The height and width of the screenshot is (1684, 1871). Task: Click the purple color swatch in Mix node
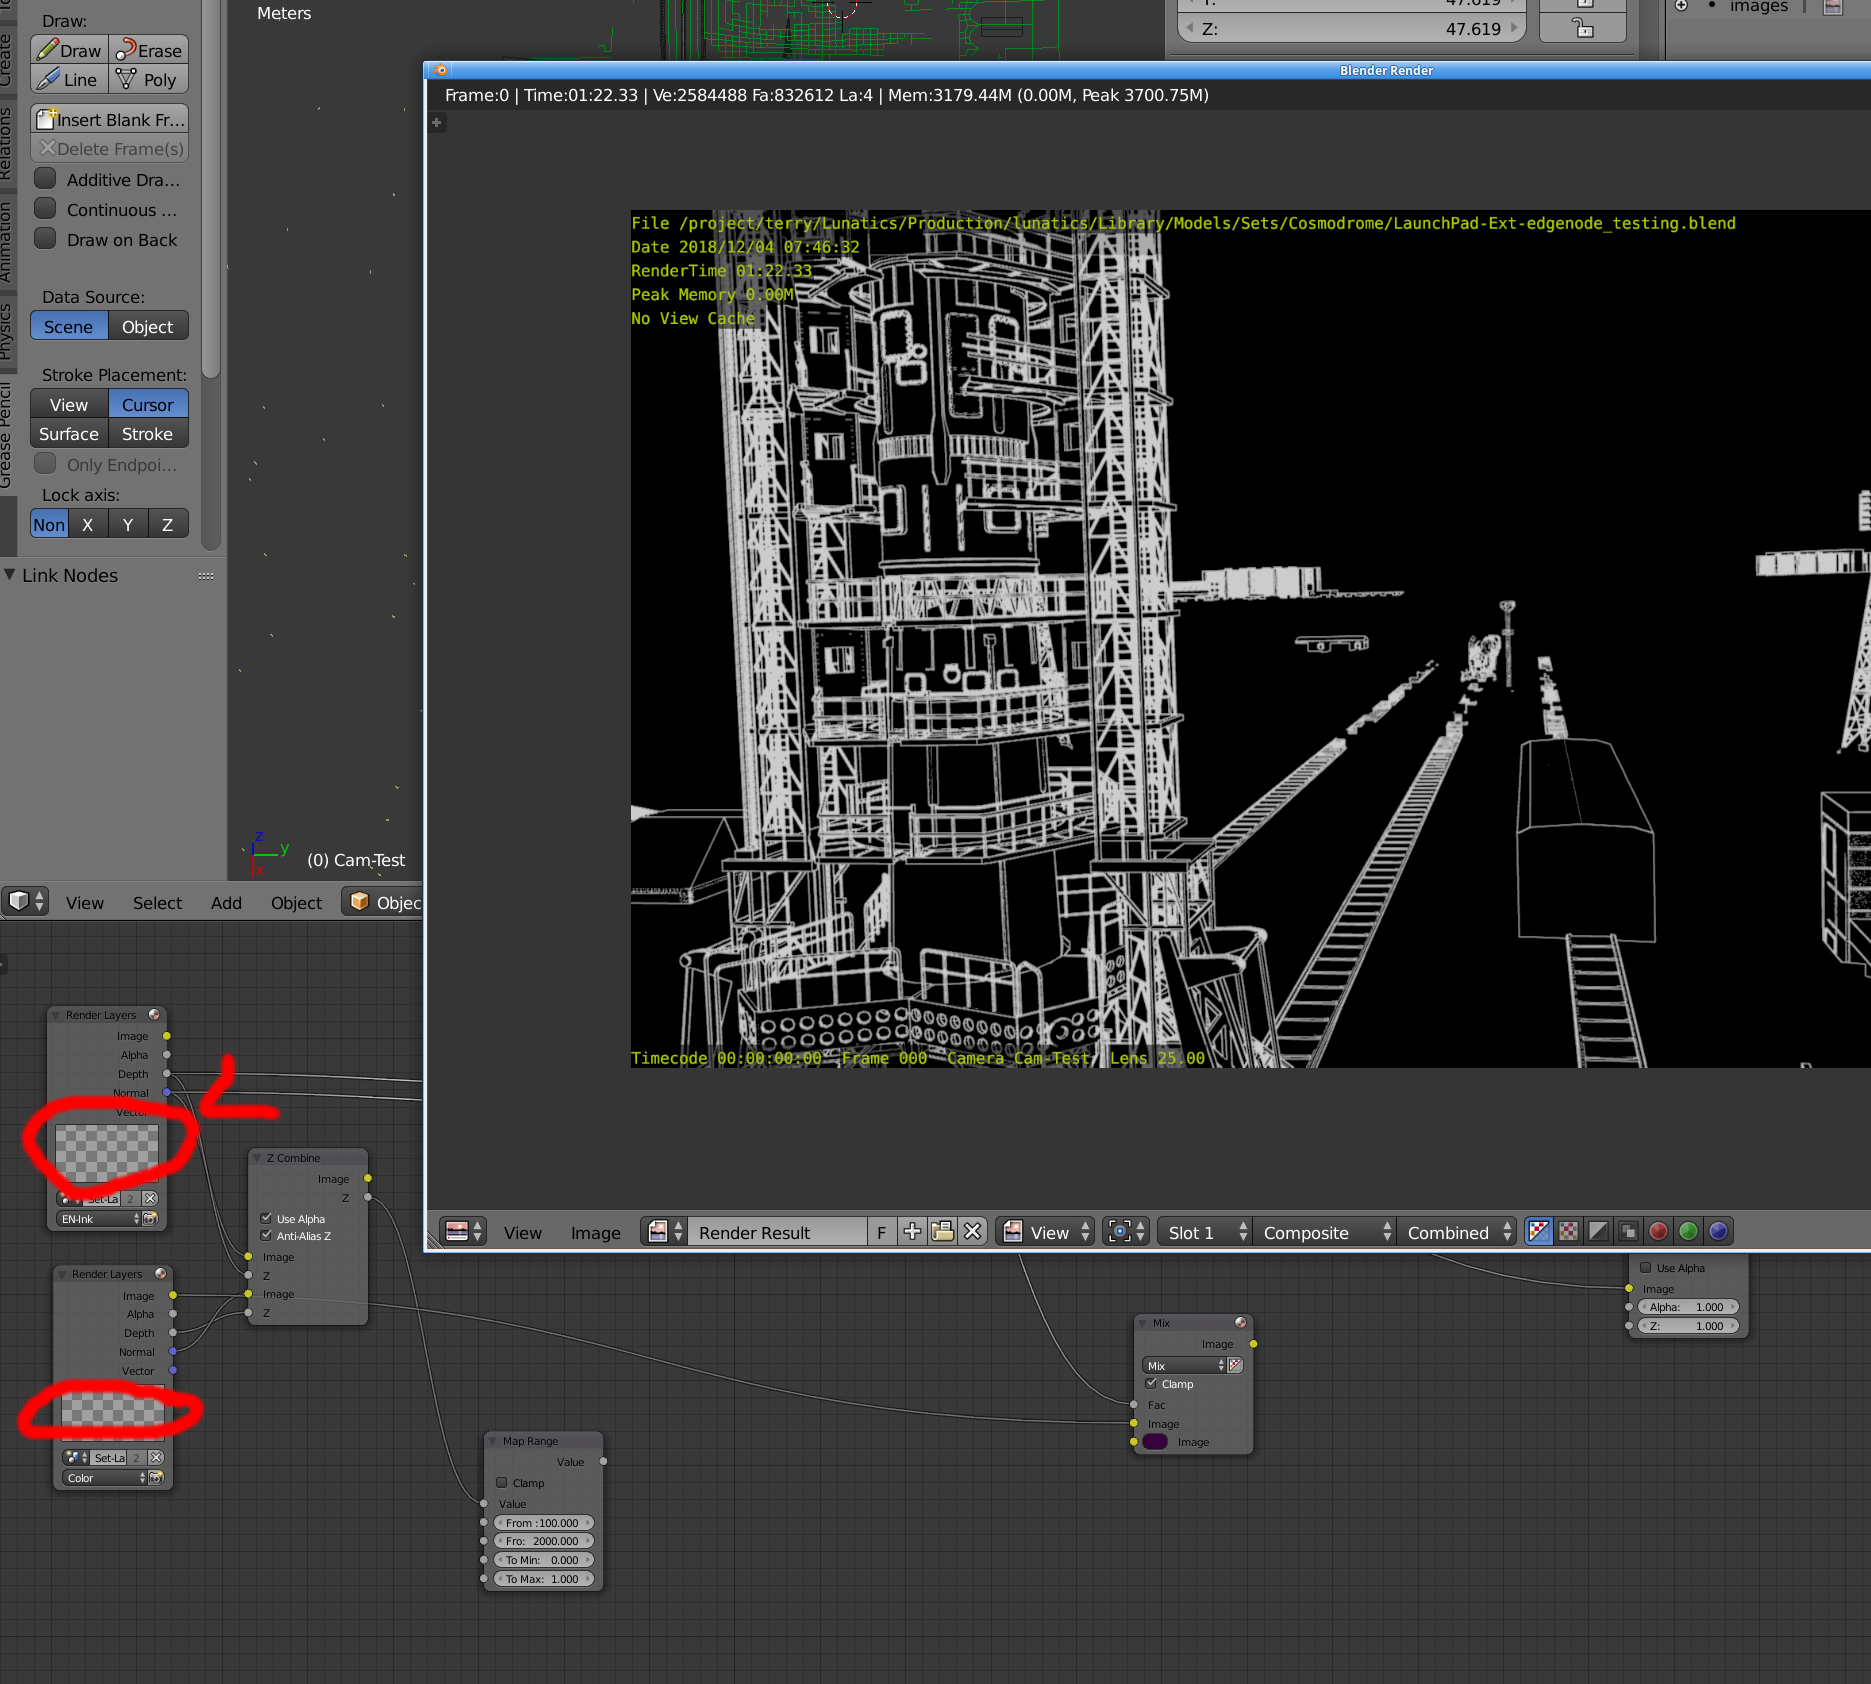[x=1155, y=1442]
